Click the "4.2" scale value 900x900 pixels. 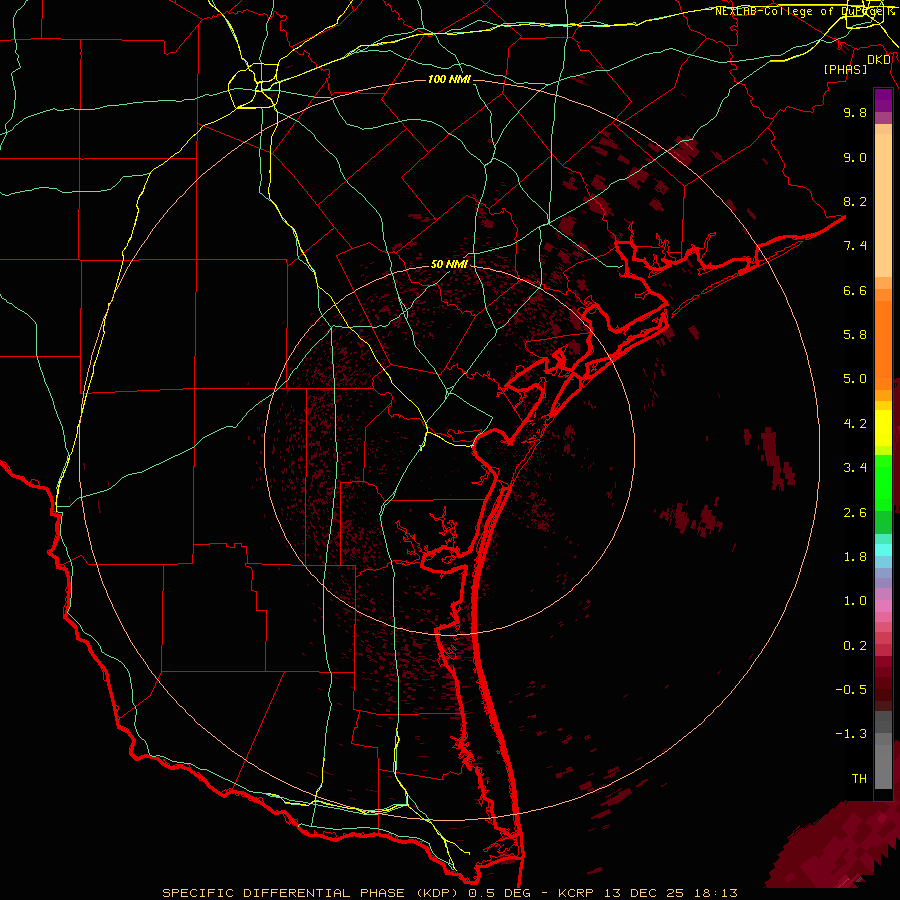click(x=855, y=424)
